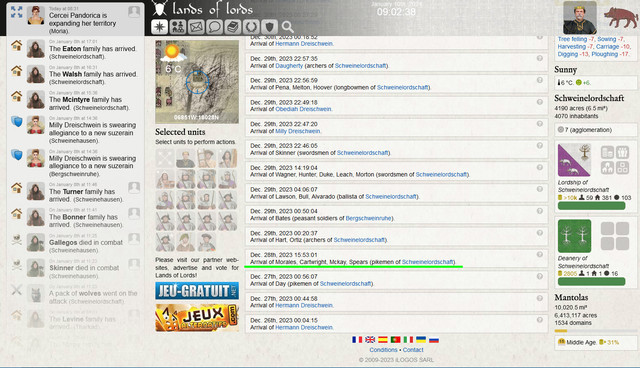Select the man in black robe unit
The height and width of the screenshot is (368, 640).
pyautogui.click(x=185, y=158)
